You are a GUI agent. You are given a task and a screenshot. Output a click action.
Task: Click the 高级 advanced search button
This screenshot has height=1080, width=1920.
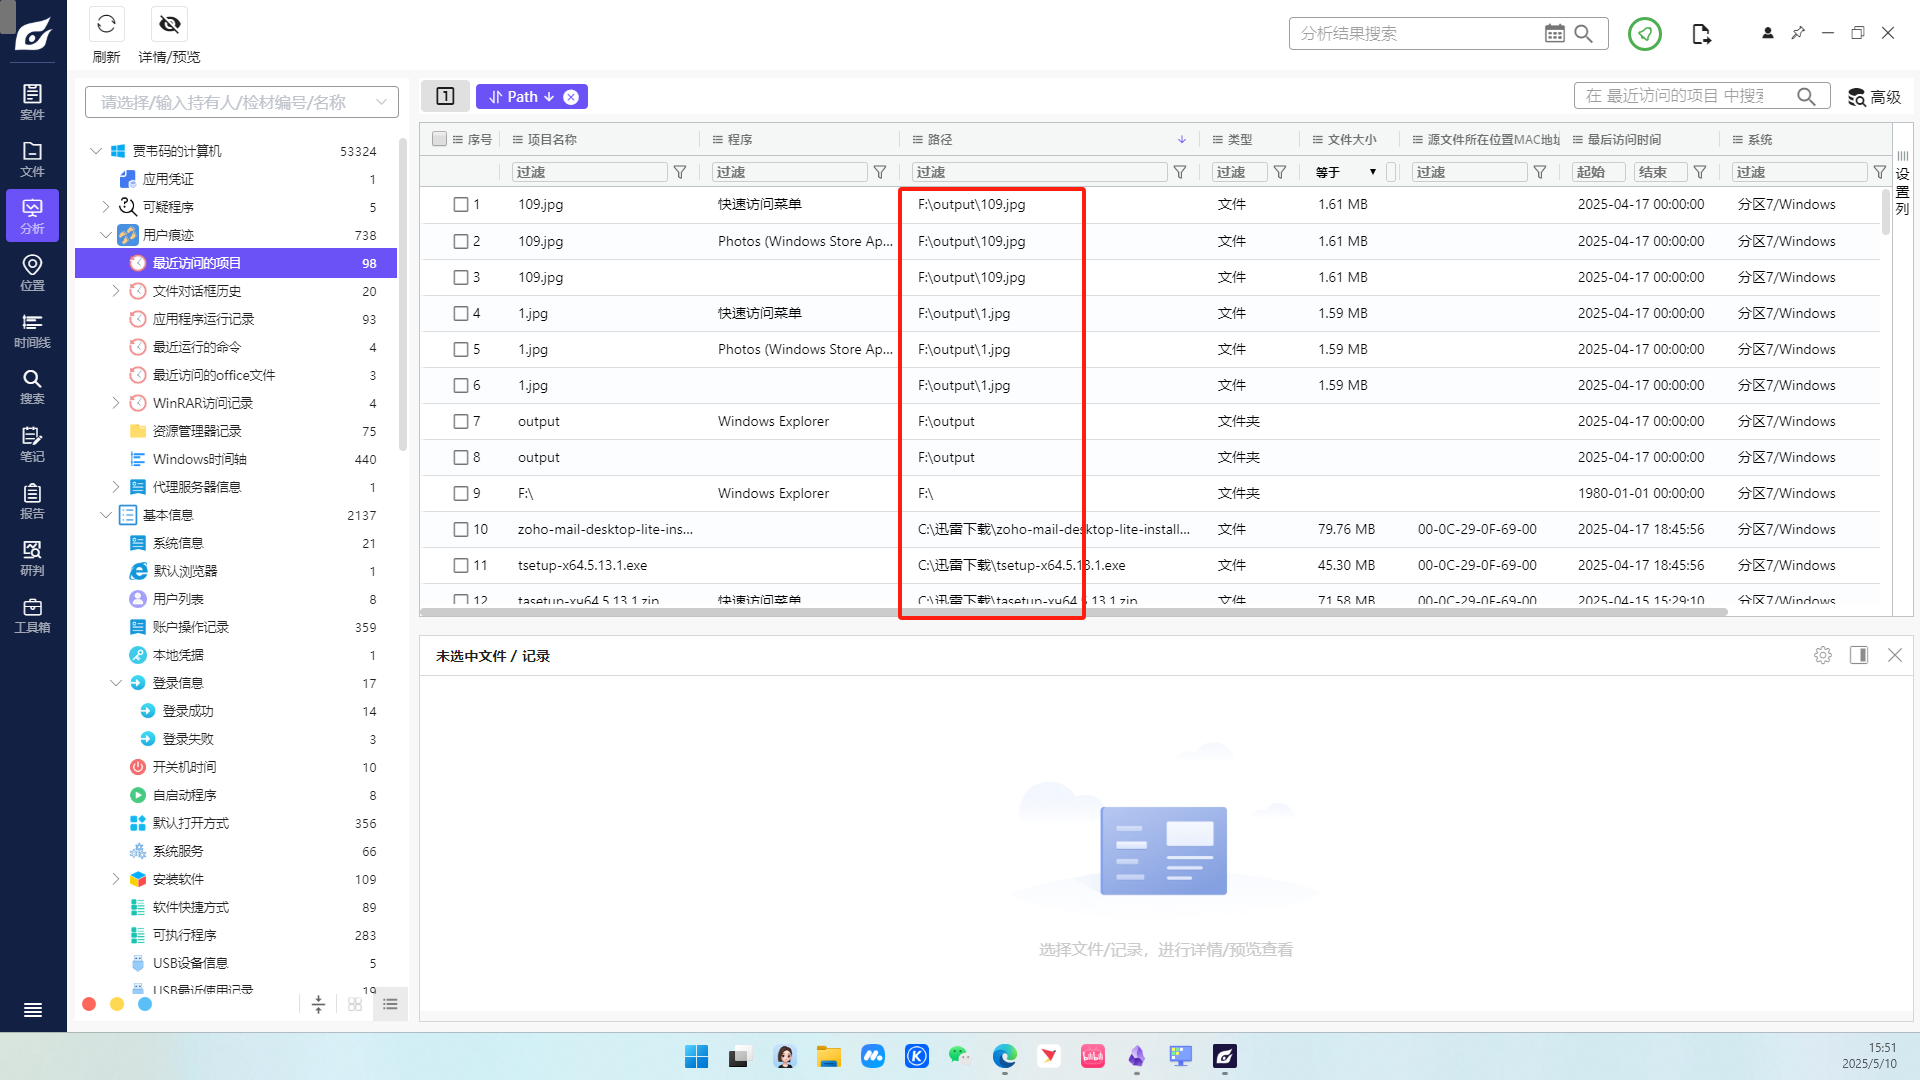point(1874,97)
